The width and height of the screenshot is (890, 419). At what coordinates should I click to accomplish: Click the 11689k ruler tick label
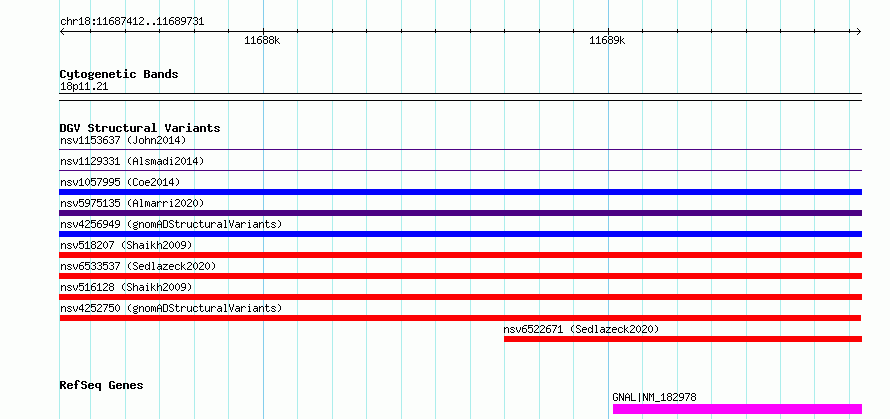click(607, 40)
